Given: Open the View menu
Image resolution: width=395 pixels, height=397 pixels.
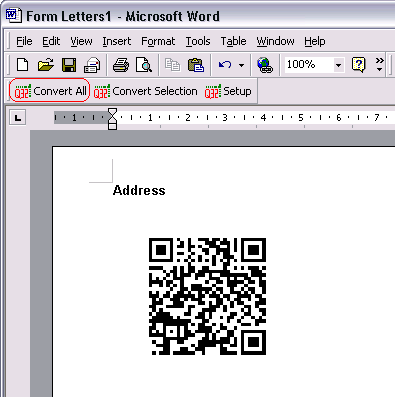Looking at the screenshot, I should pyautogui.click(x=81, y=41).
